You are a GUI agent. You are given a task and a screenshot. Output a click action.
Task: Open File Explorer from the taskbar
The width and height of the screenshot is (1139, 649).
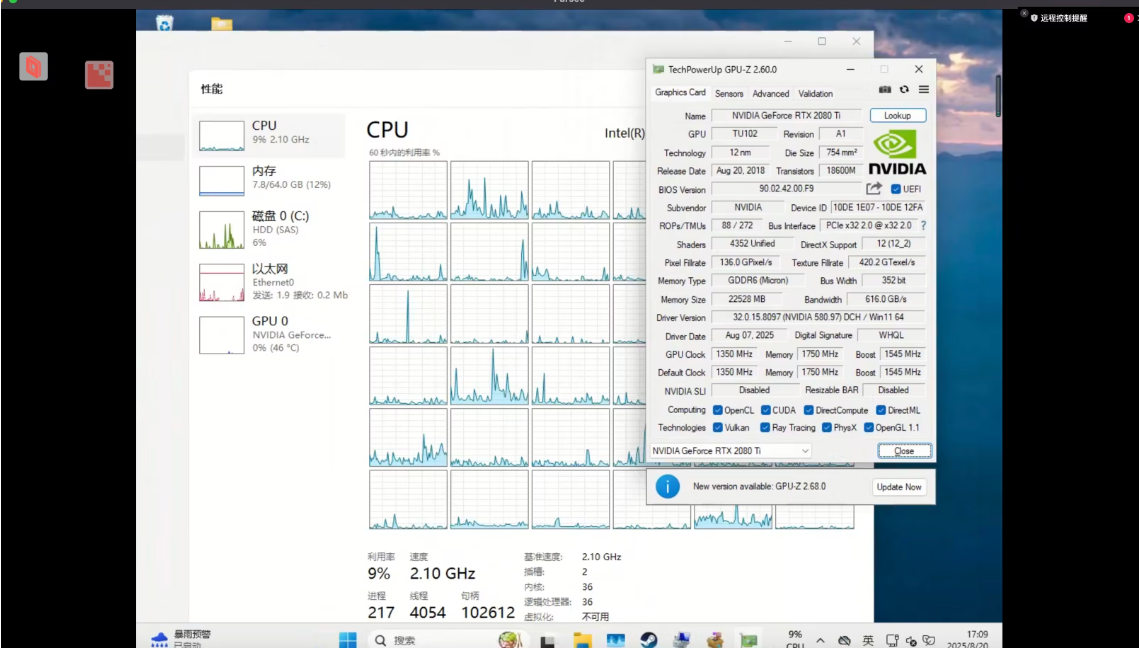[x=582, y=640]
